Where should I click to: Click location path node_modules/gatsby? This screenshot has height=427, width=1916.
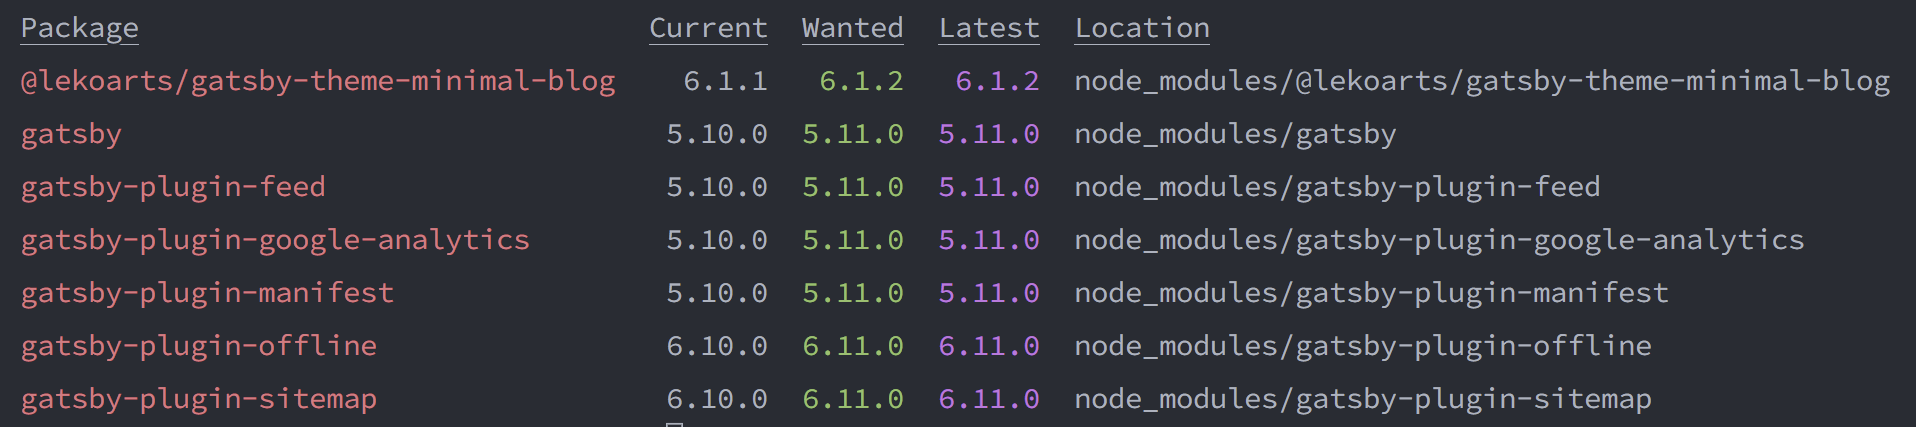pyautogui.click(x=1235, y=134)
